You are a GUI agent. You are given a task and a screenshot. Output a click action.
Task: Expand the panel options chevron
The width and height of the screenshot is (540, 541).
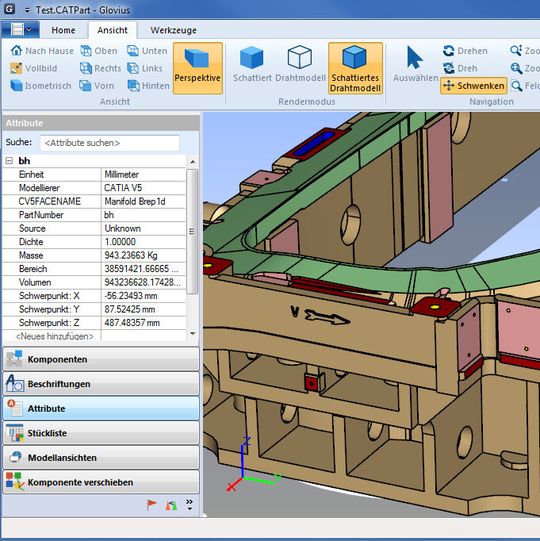(189, 505)
